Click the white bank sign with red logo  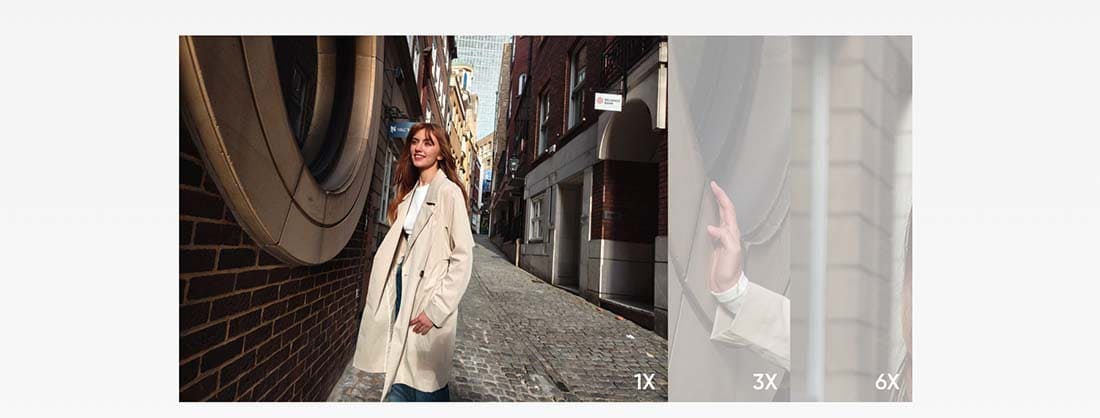[608, 102]
